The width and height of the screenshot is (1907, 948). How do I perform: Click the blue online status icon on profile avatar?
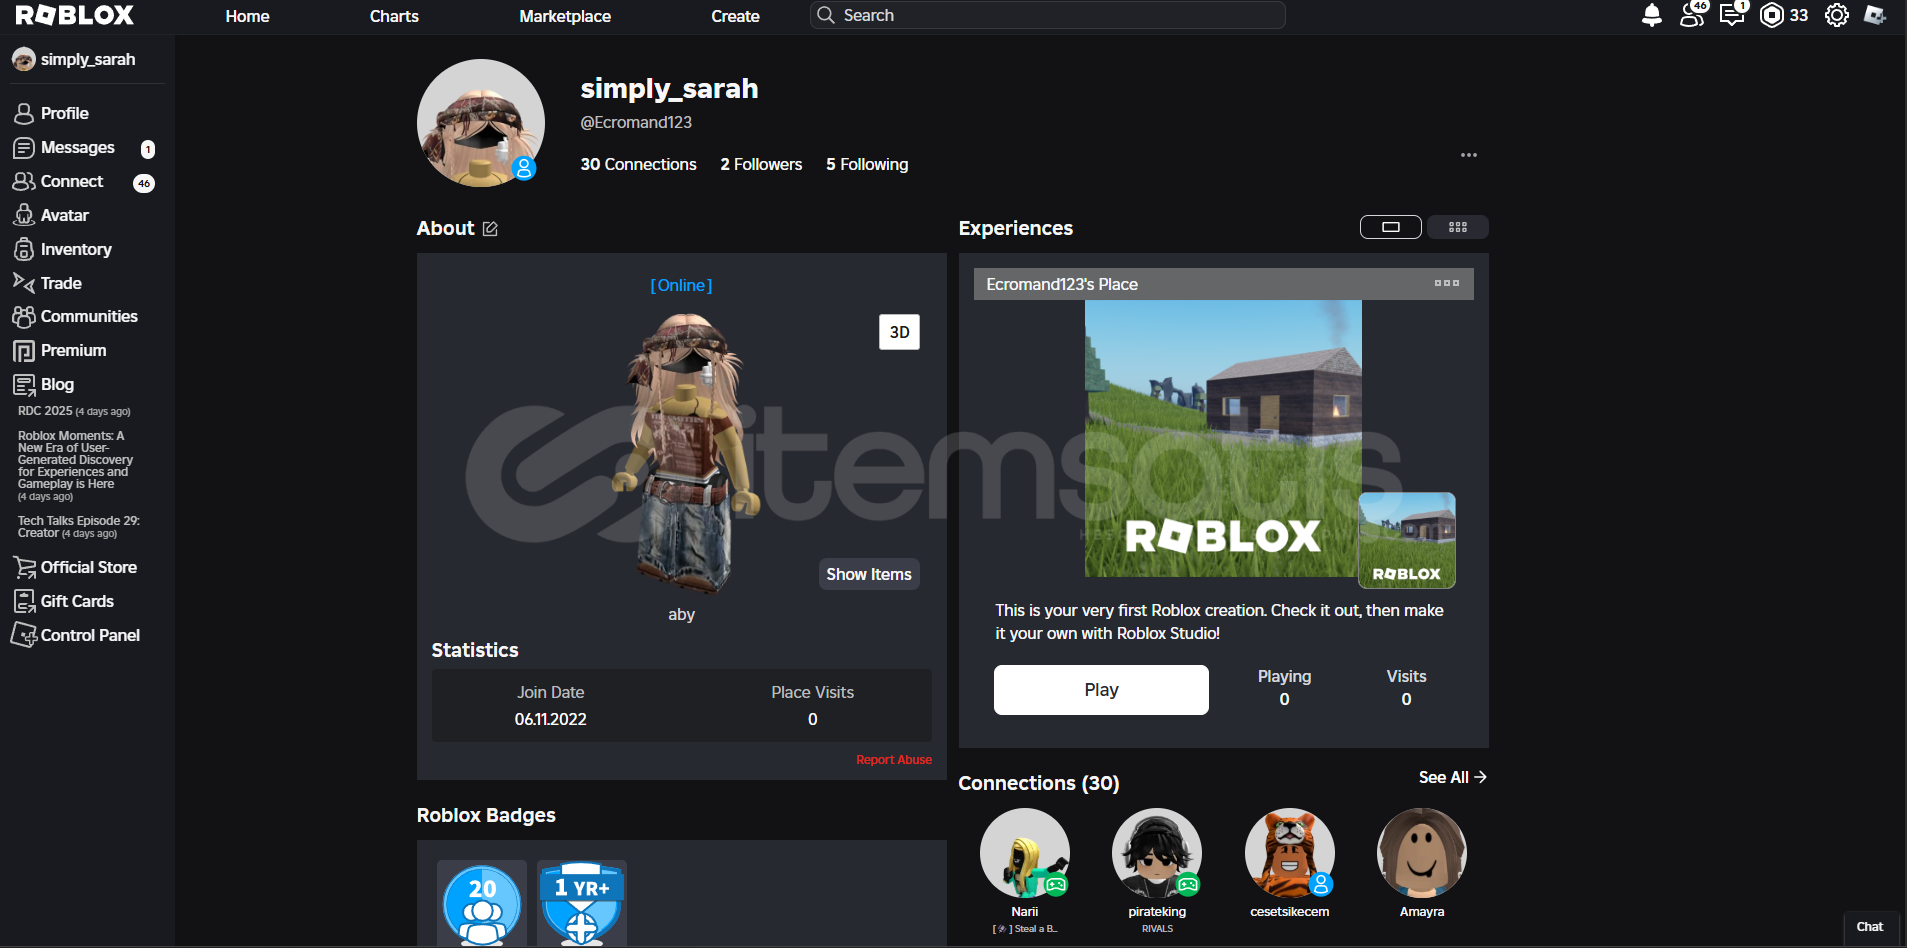coord(524,168)
